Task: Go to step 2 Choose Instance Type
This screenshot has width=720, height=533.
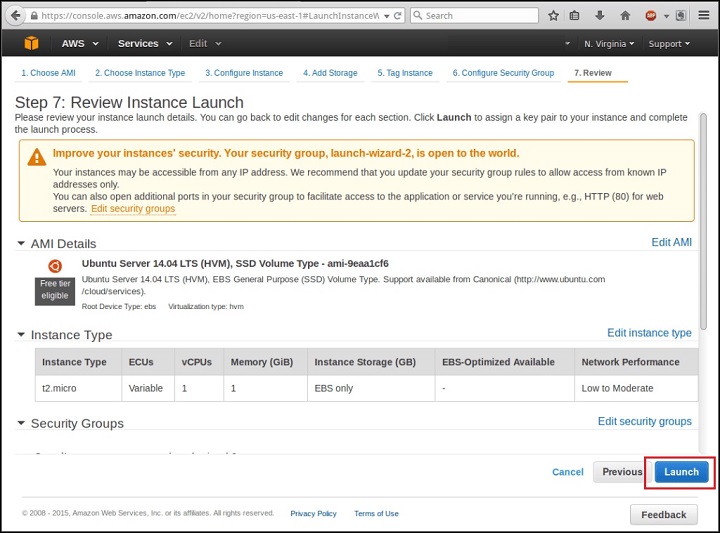Action: [x=140, y=73]
